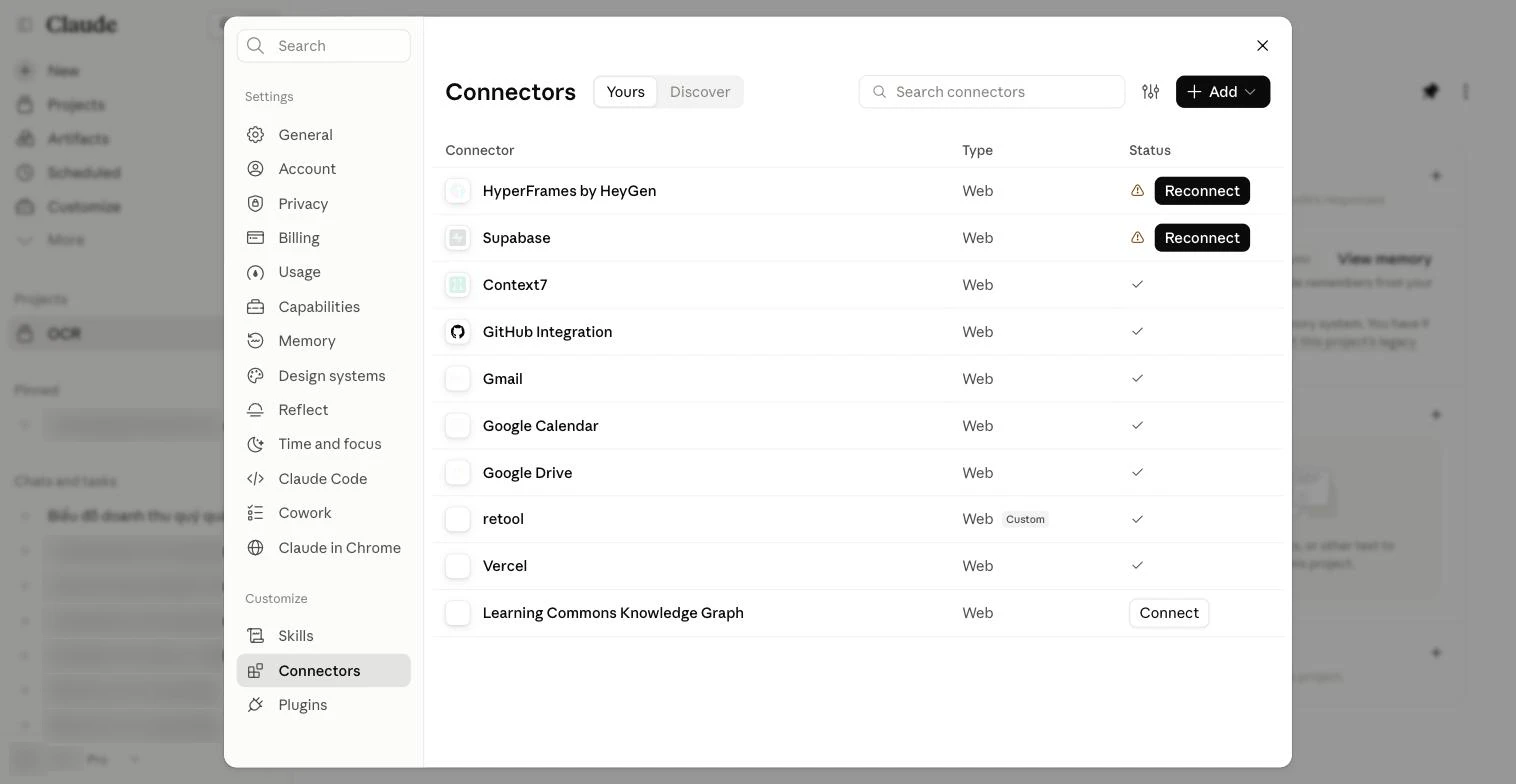Open the Skills section
Viewport: 1516px width, 784px height.
coord(324,636)
